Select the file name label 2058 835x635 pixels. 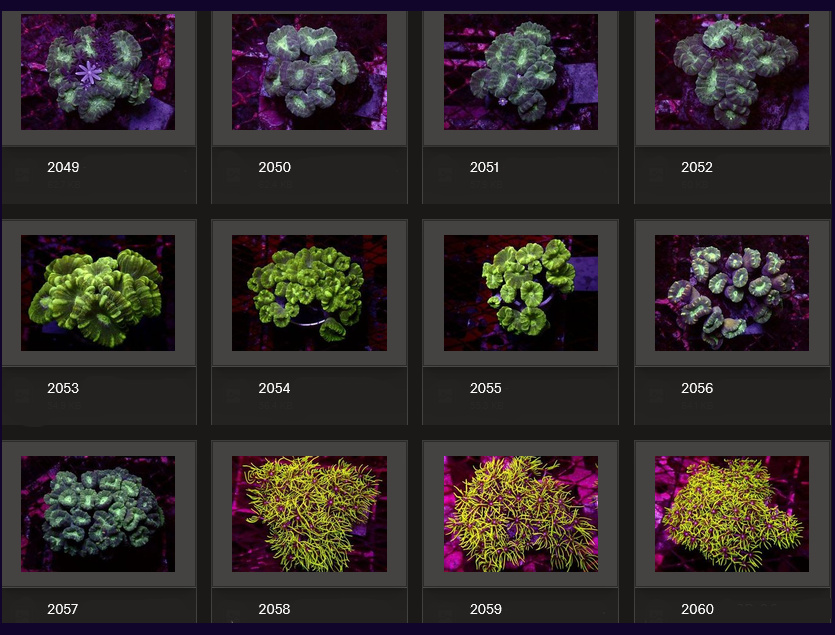(274, 609)
